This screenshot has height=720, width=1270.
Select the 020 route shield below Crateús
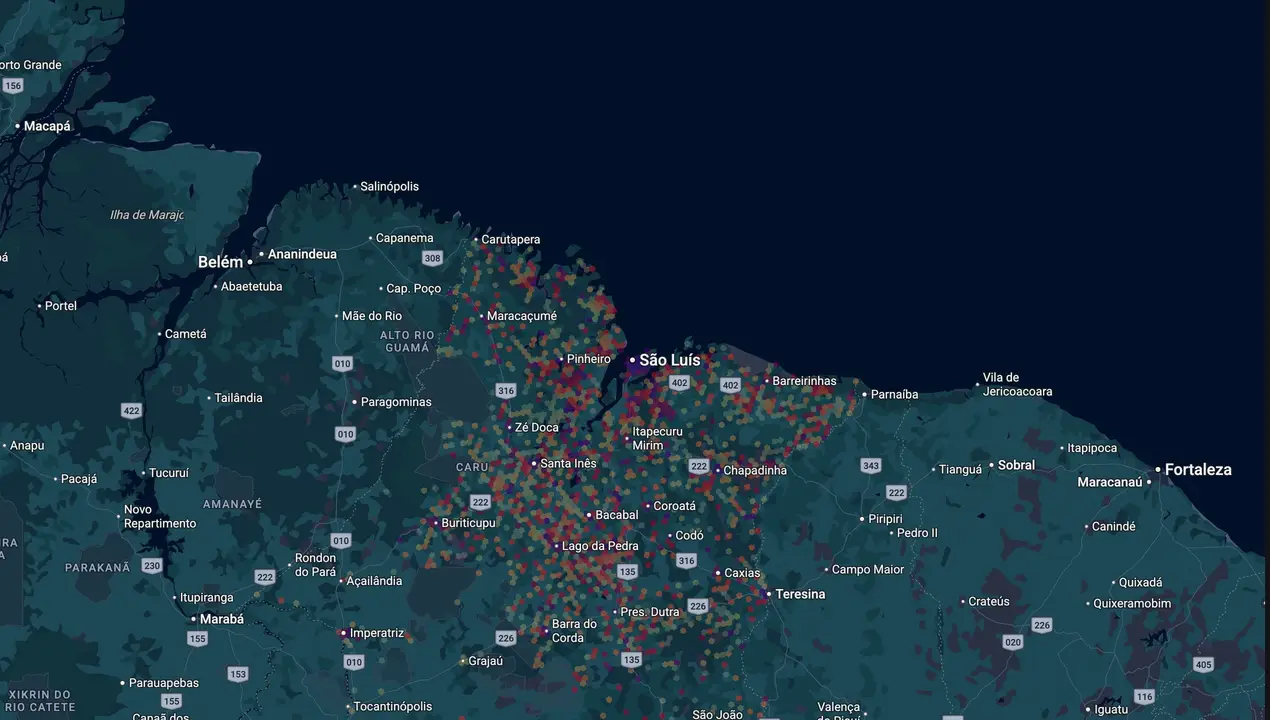pos(1013,642)
